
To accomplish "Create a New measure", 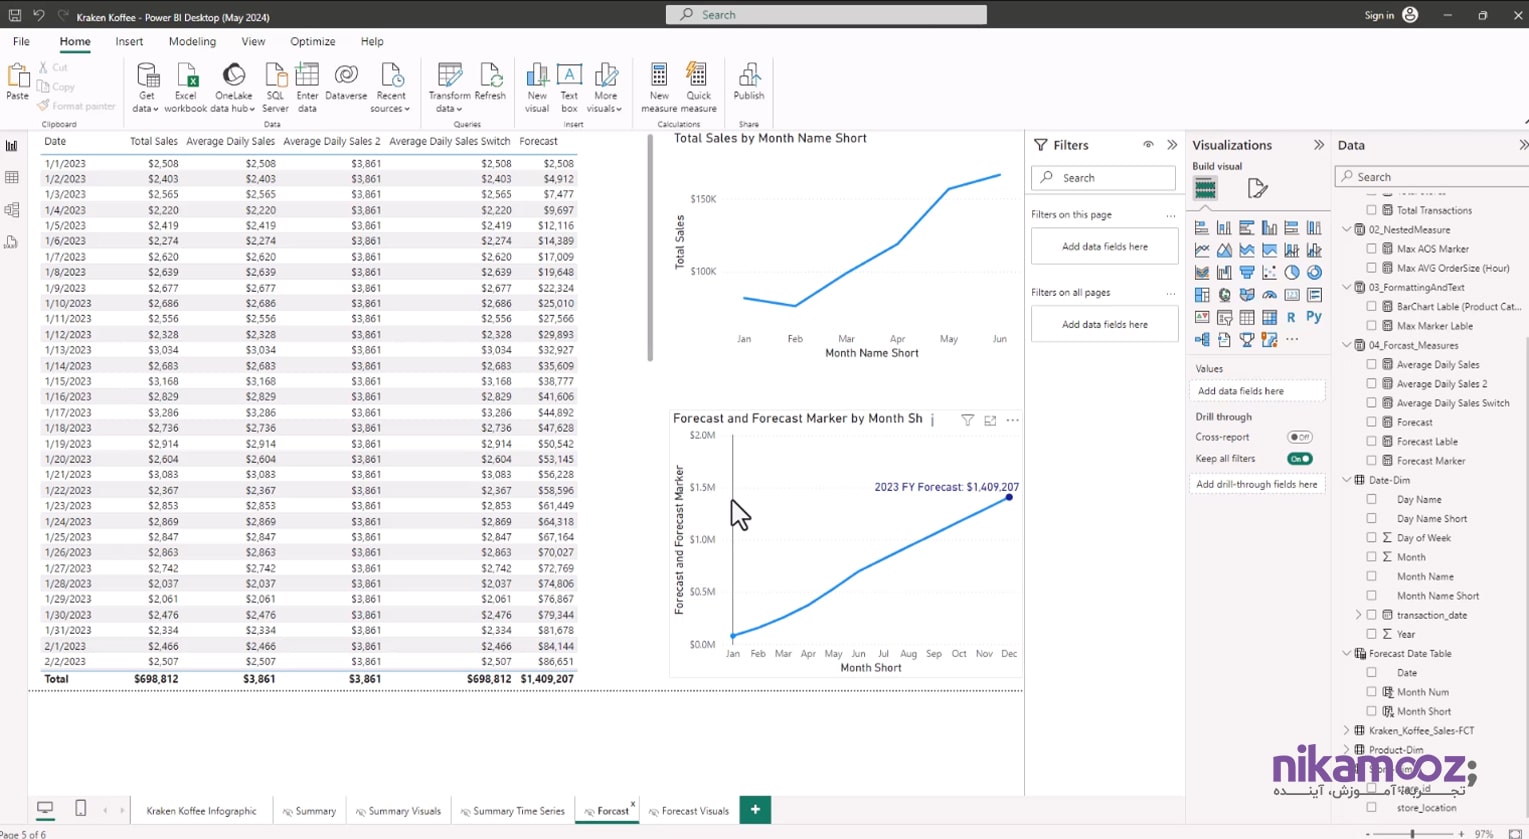I will click(659, 88).
